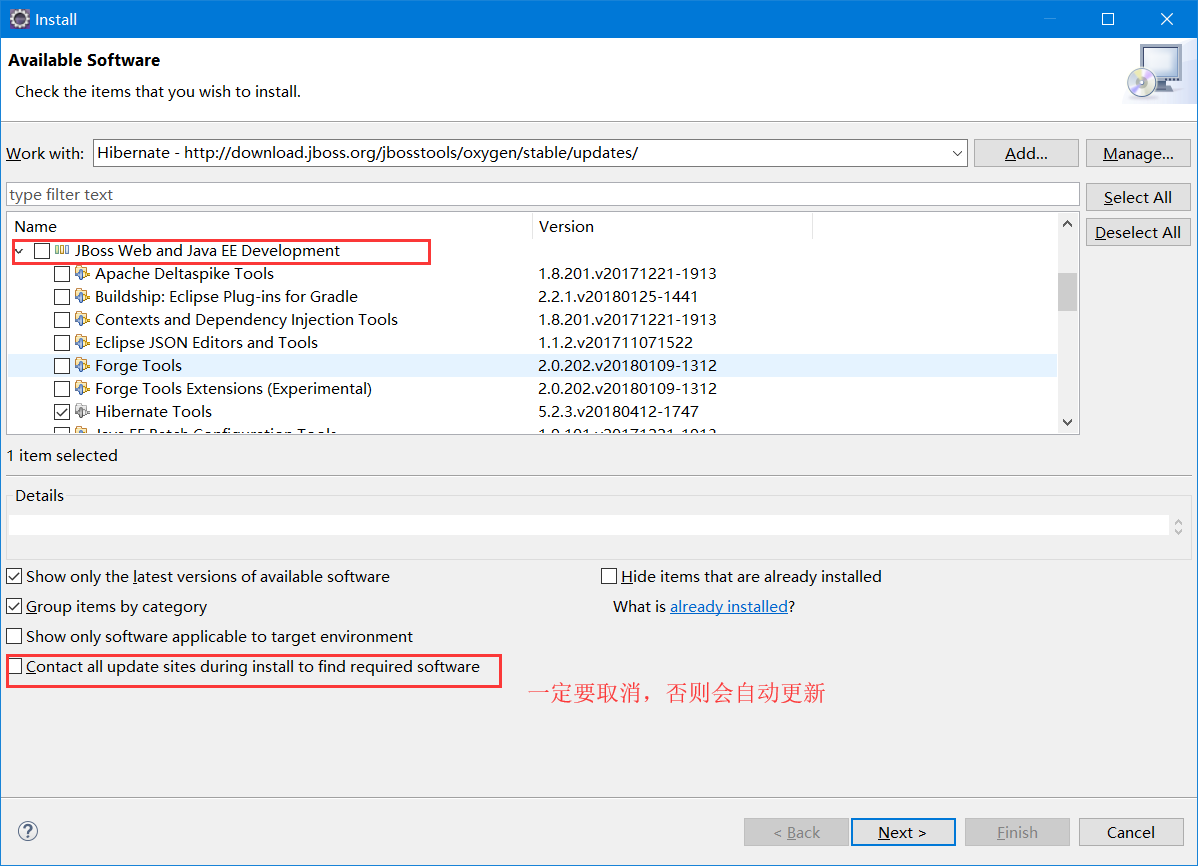Select Apache Deltaspike Tools row label
Image resolution: width=1198 pixels, height=866 pixels.
point(184,274)
